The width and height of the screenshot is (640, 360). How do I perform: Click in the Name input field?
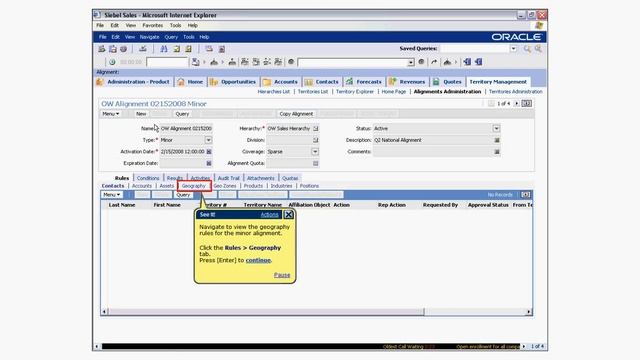186,129
